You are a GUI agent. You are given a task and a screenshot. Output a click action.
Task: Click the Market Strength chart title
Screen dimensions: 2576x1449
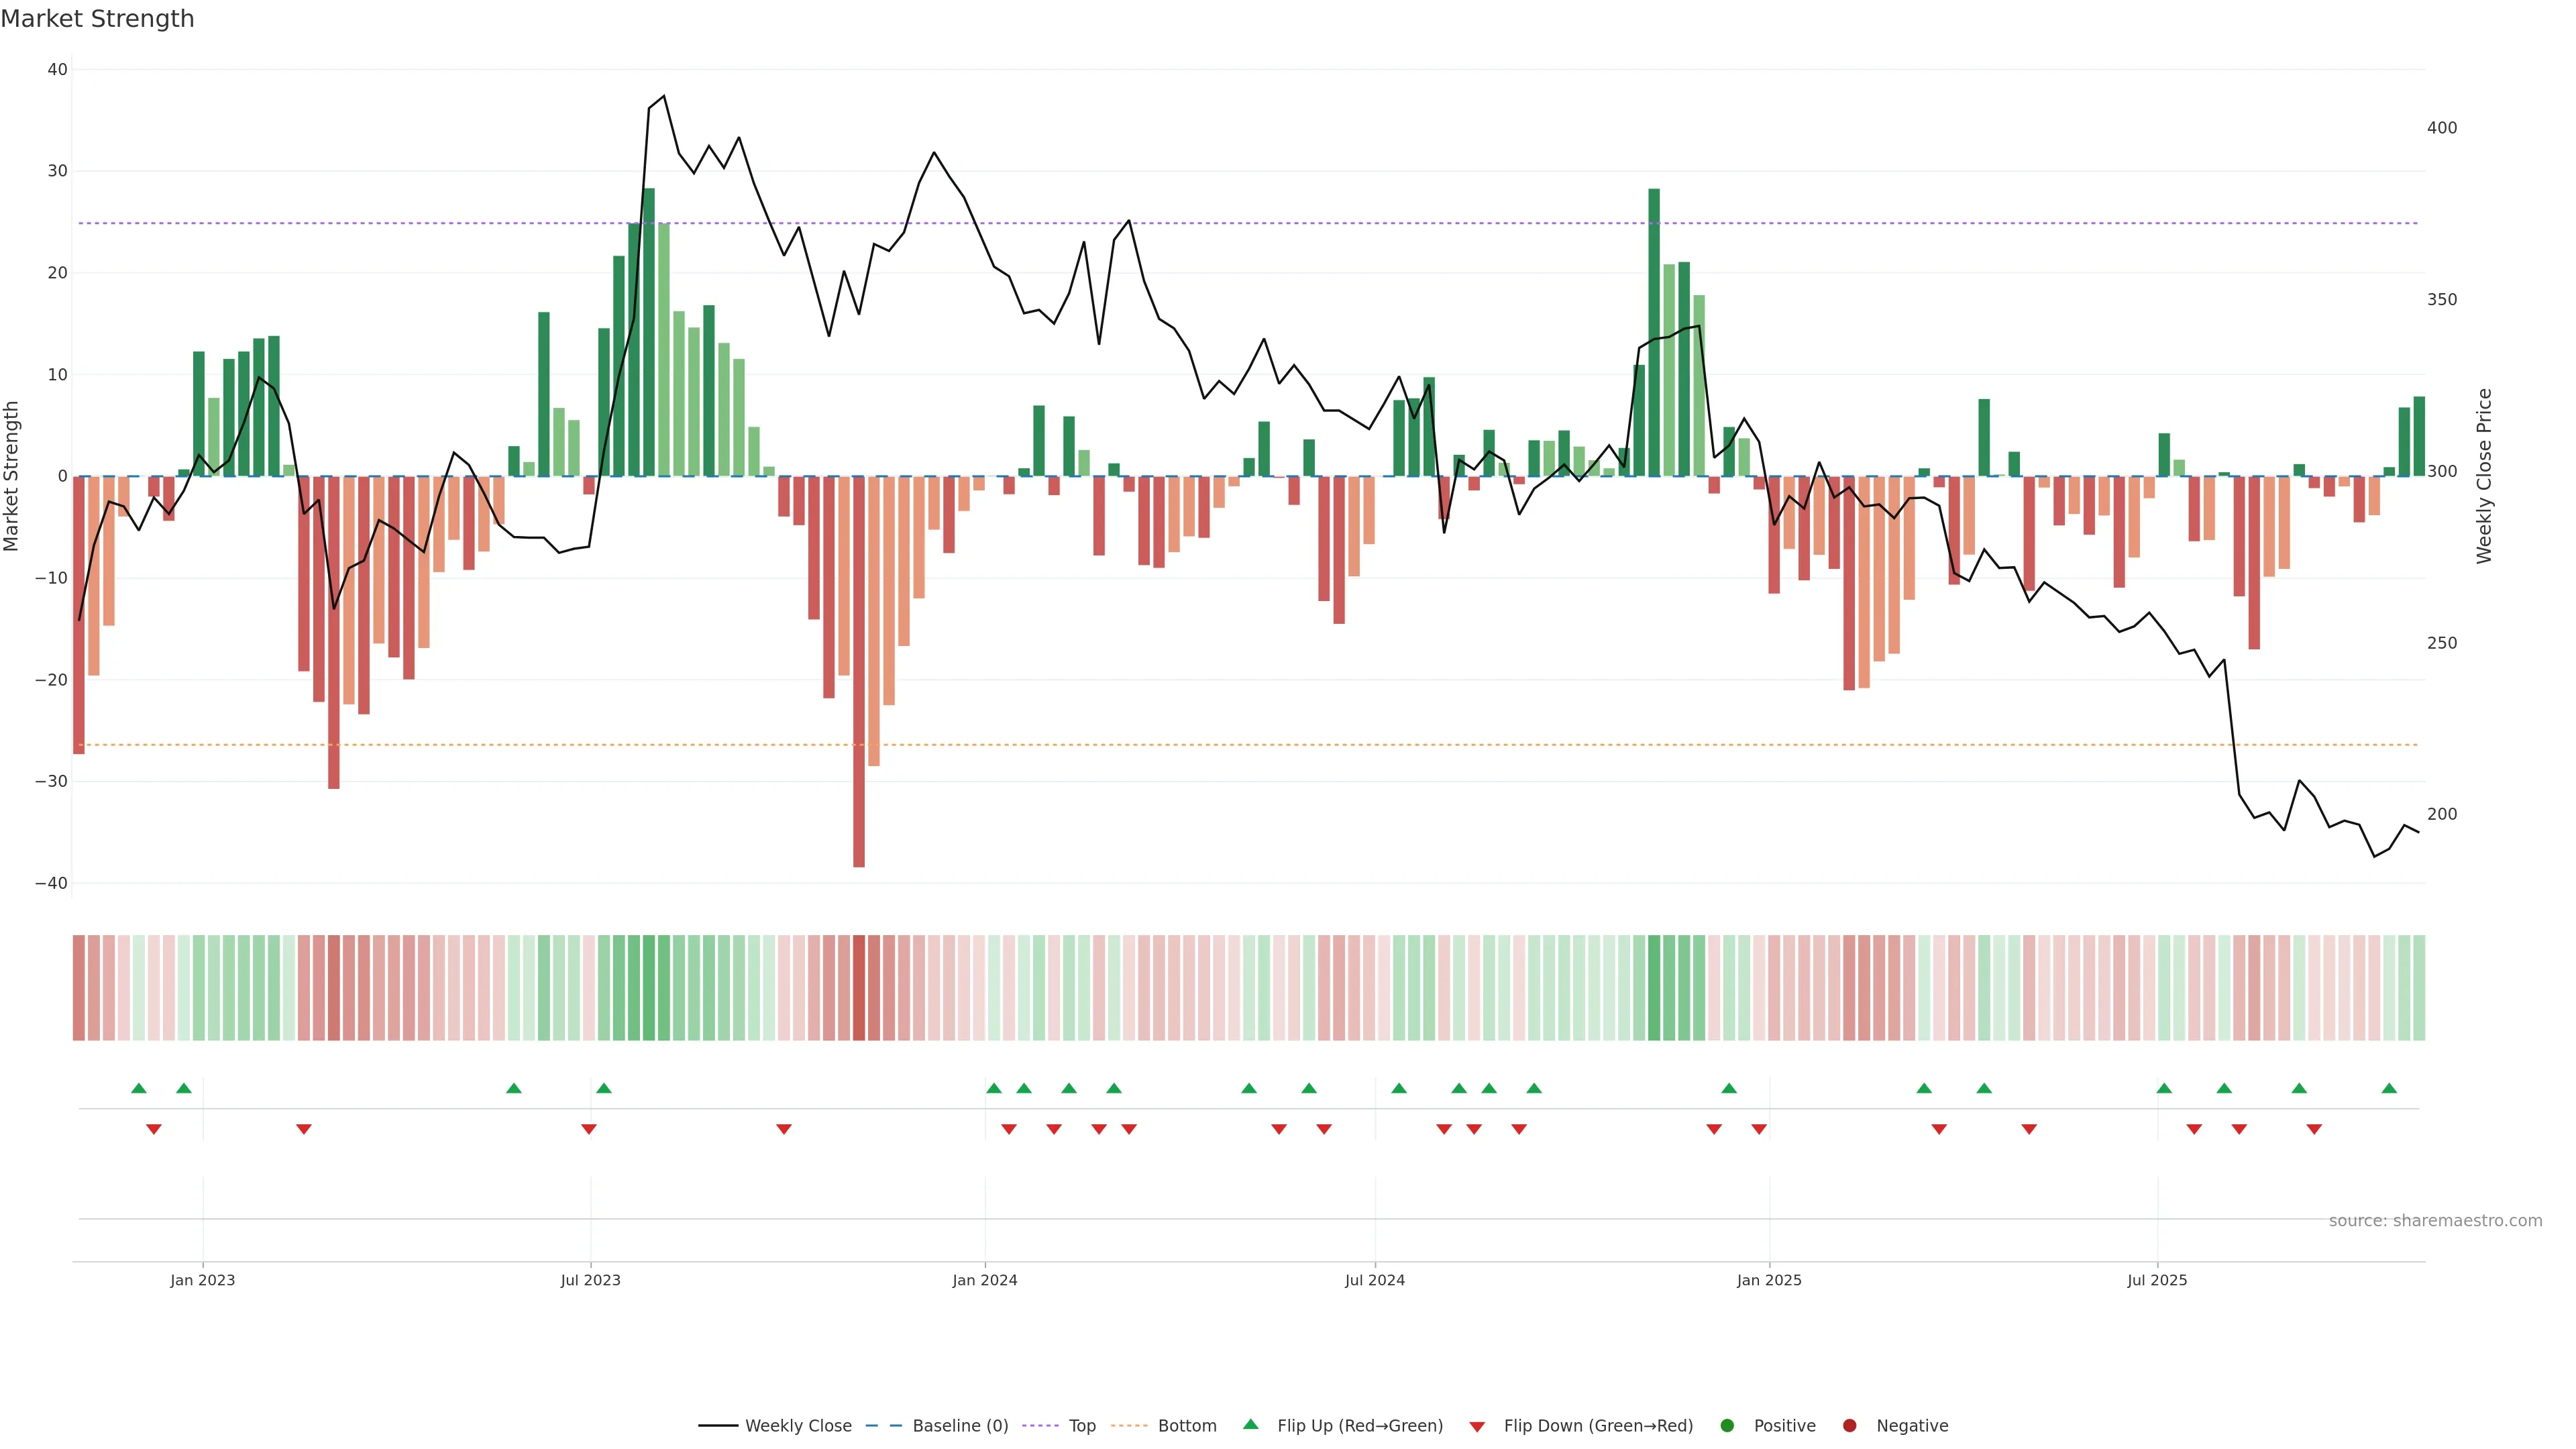pyautogui.click(x=97, y=19)
